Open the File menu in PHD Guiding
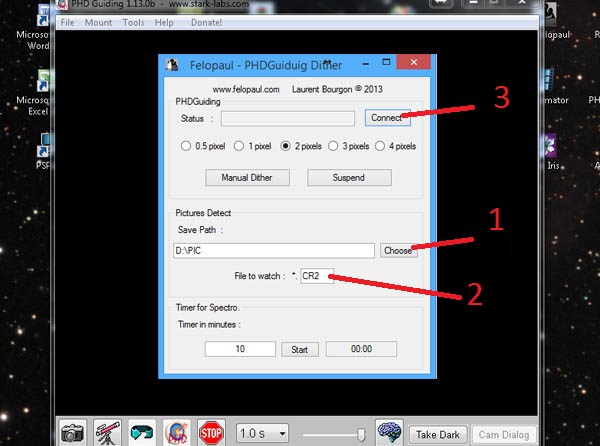600x446 pixels. 67,23
